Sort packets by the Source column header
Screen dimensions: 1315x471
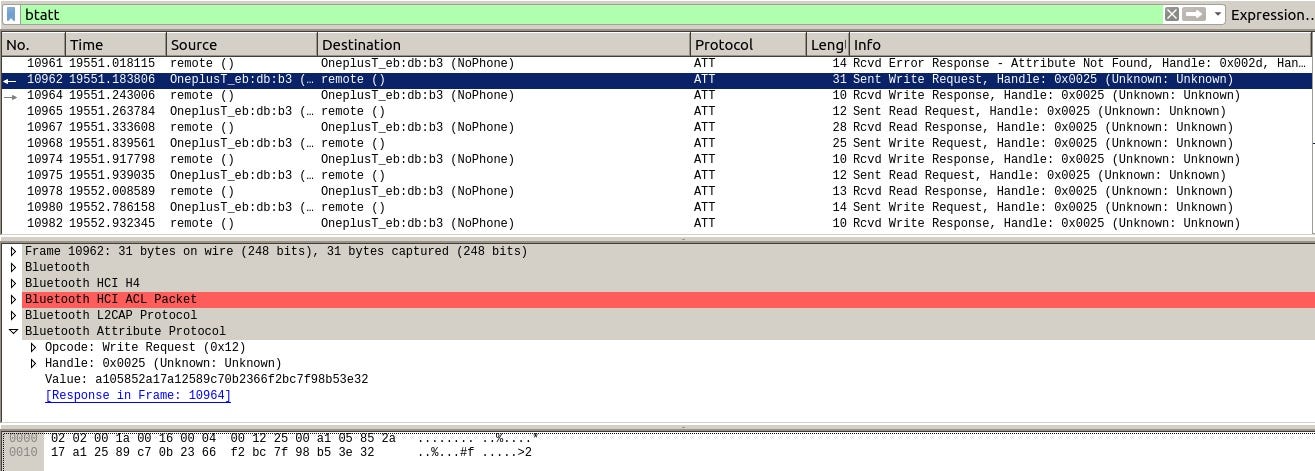click(x=242, y=44)
